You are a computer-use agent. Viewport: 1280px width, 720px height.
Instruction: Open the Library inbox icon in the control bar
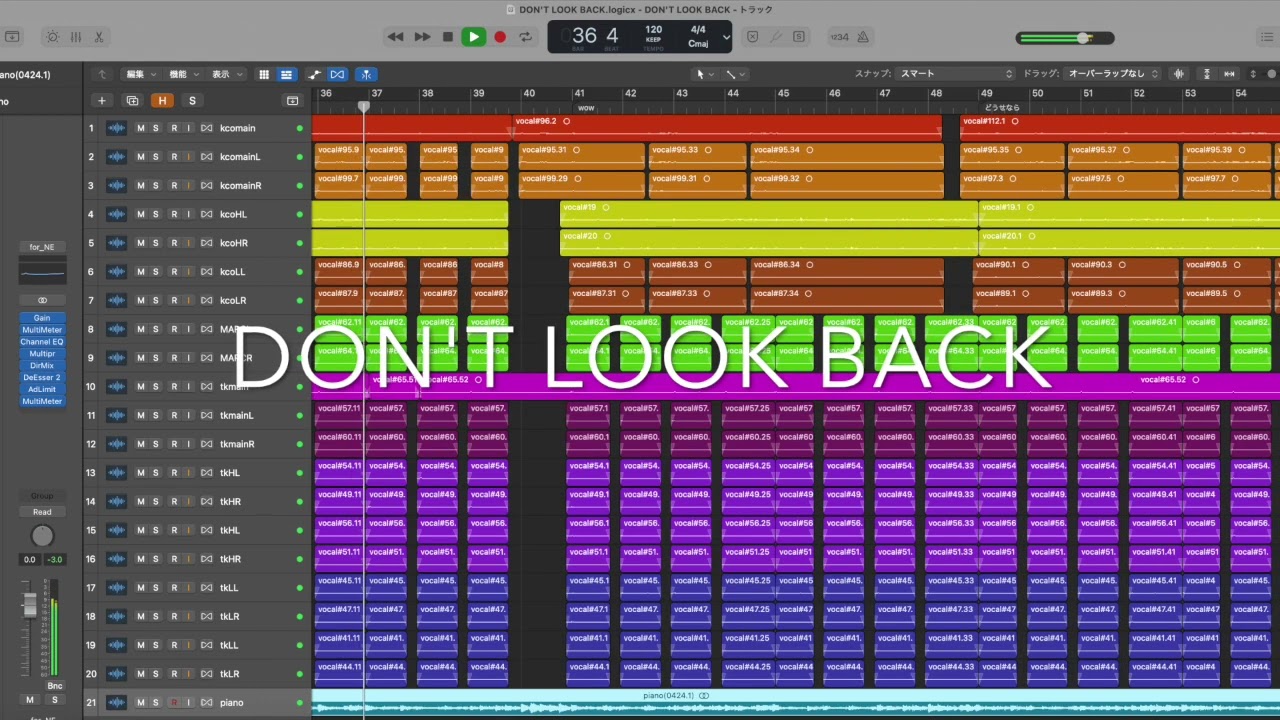12,37
